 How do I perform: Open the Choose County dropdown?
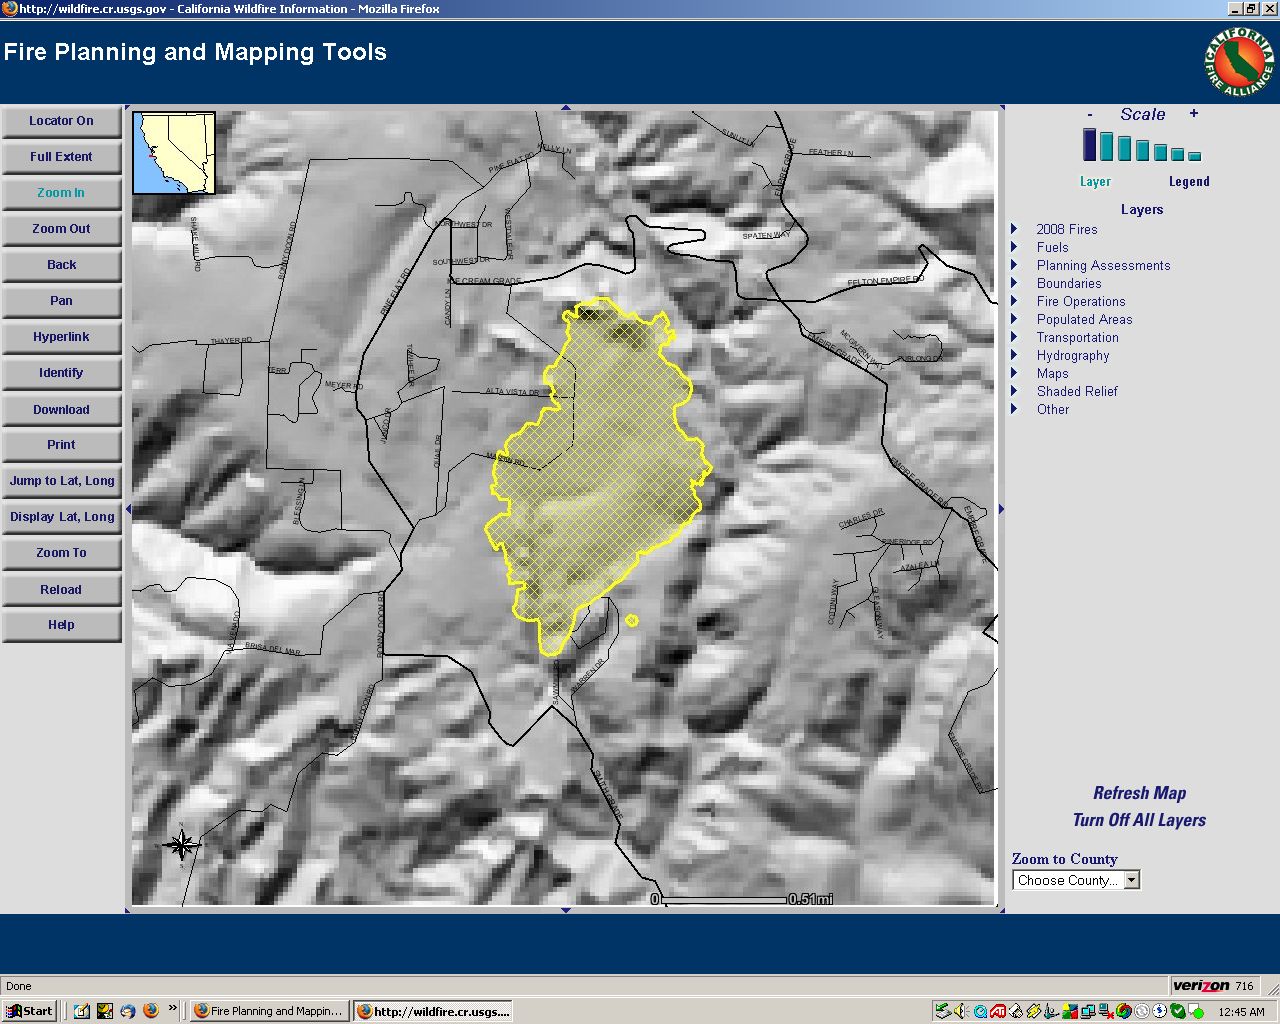tap(1076, 880)
